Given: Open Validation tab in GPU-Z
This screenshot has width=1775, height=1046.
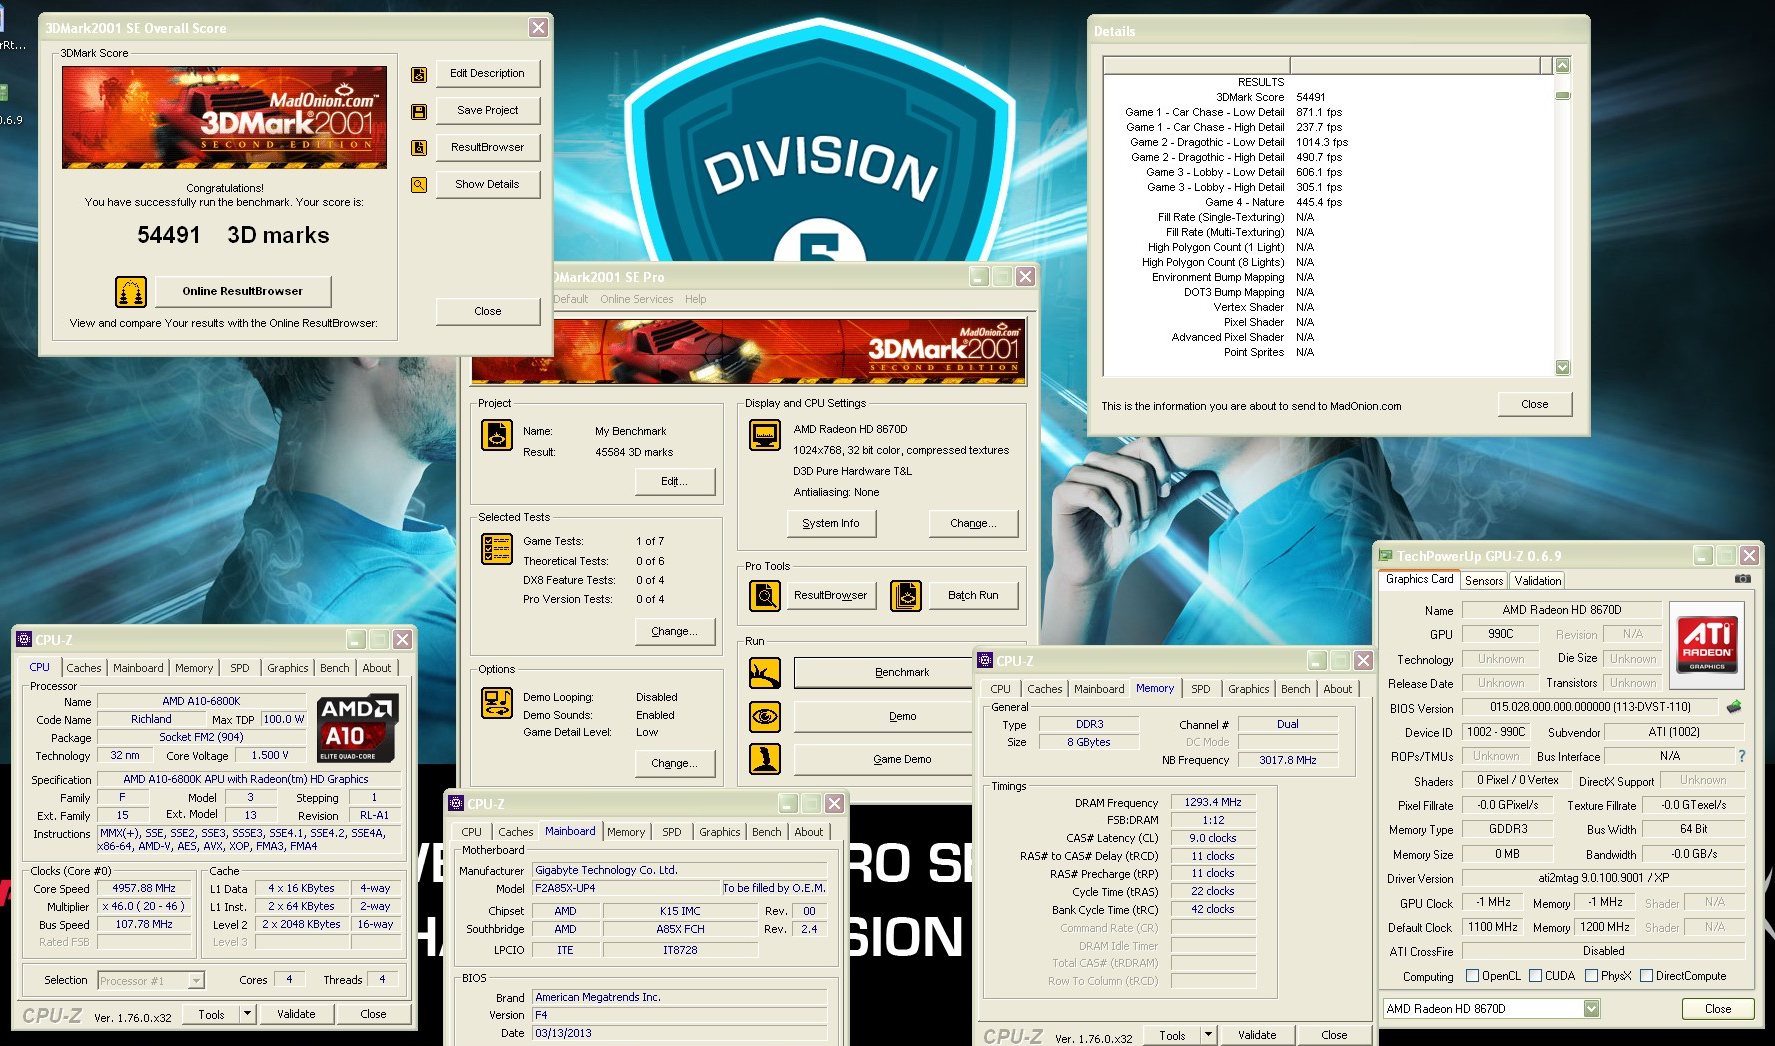Looking at the screenshot, I should tap(1538, 581).
